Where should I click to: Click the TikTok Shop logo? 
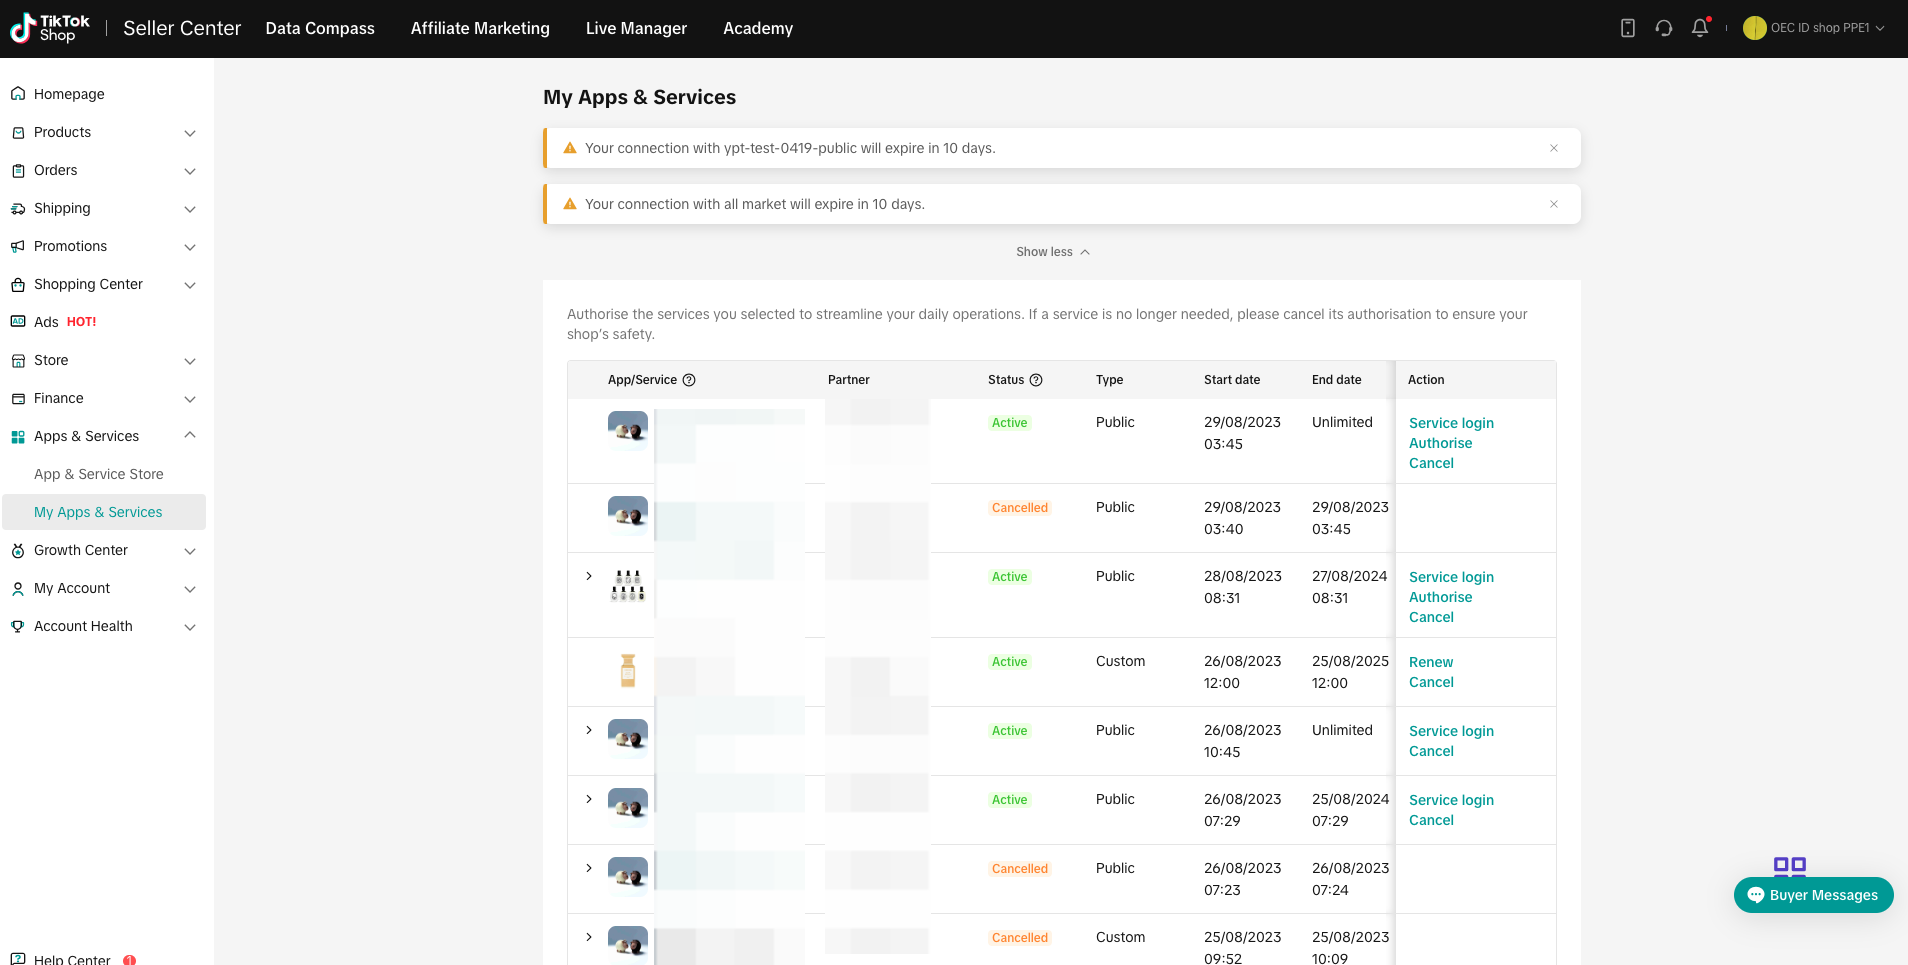point(50,28)
